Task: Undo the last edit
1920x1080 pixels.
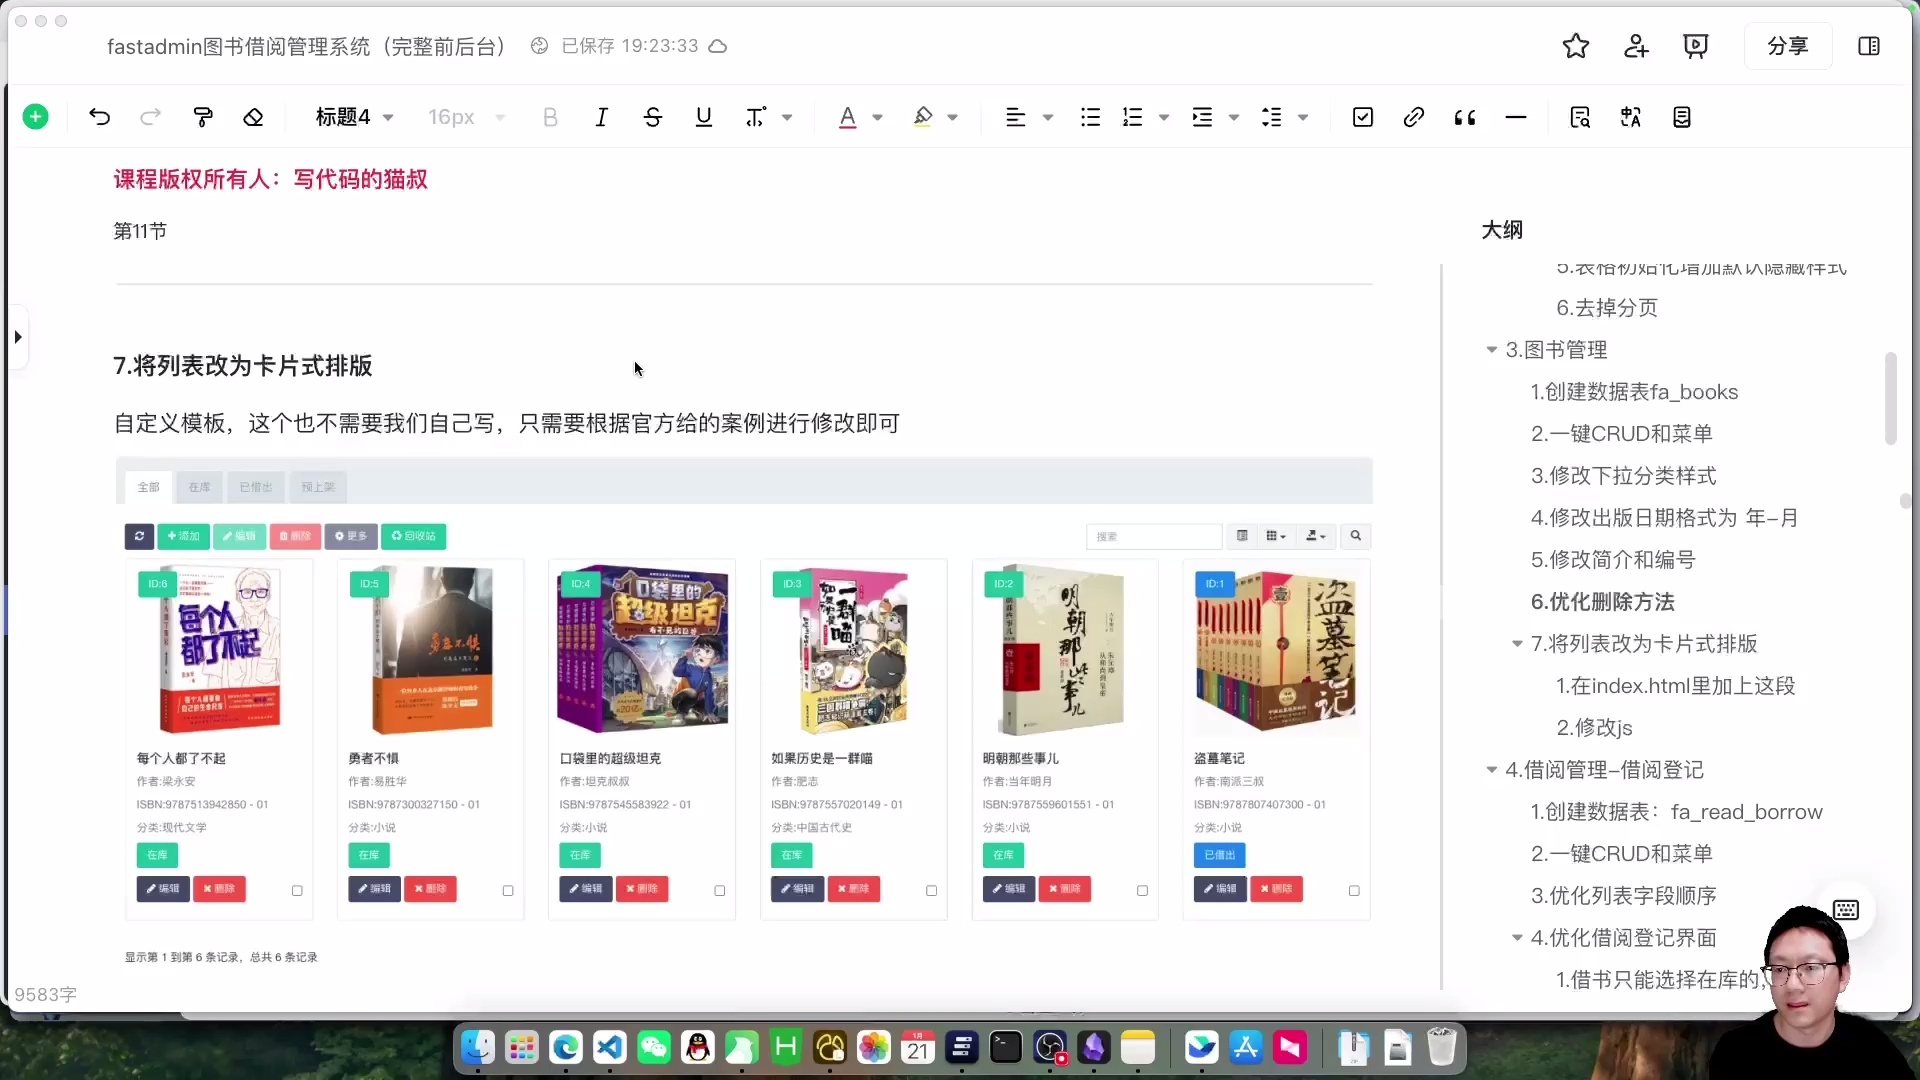Action: point(99,117)
